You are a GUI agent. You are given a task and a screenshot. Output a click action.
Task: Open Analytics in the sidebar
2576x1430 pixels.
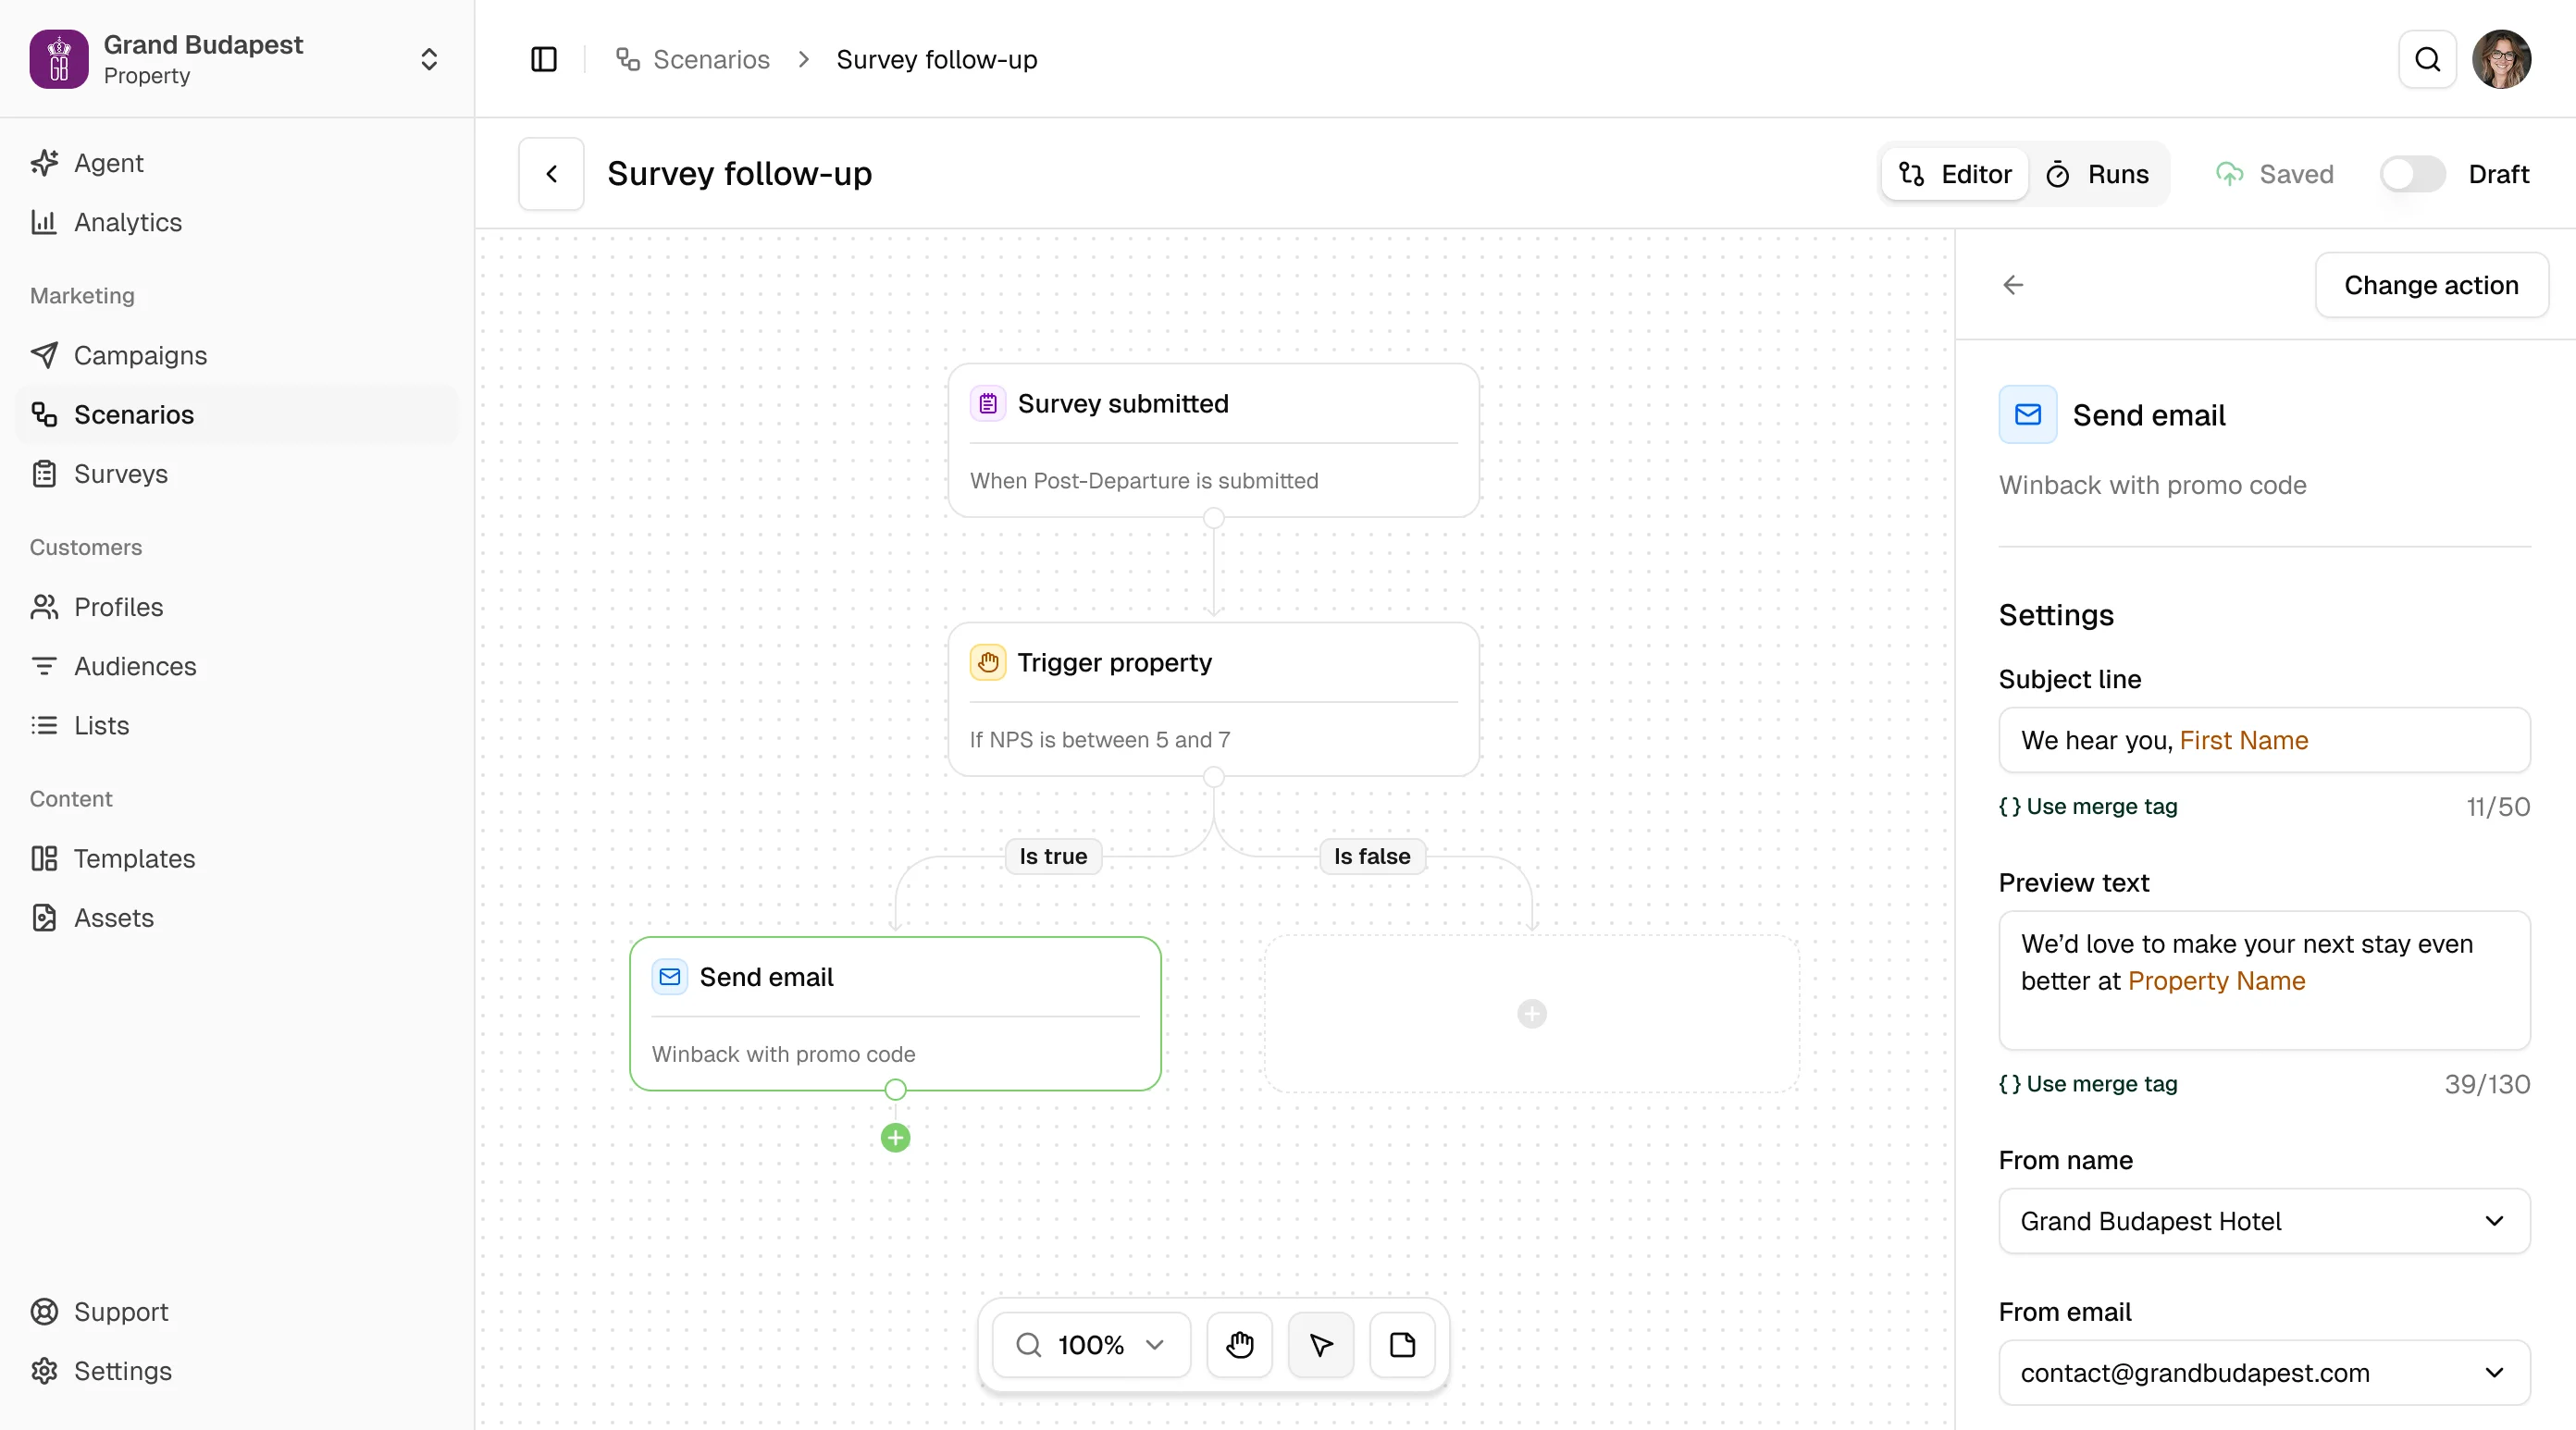click(237, 222)
